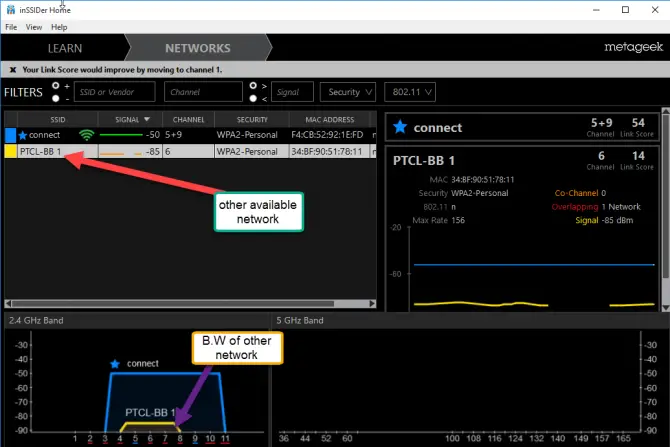
Task: Click the yellow color swatch for PTCL-BB 1
Action: tap(10, 152)
